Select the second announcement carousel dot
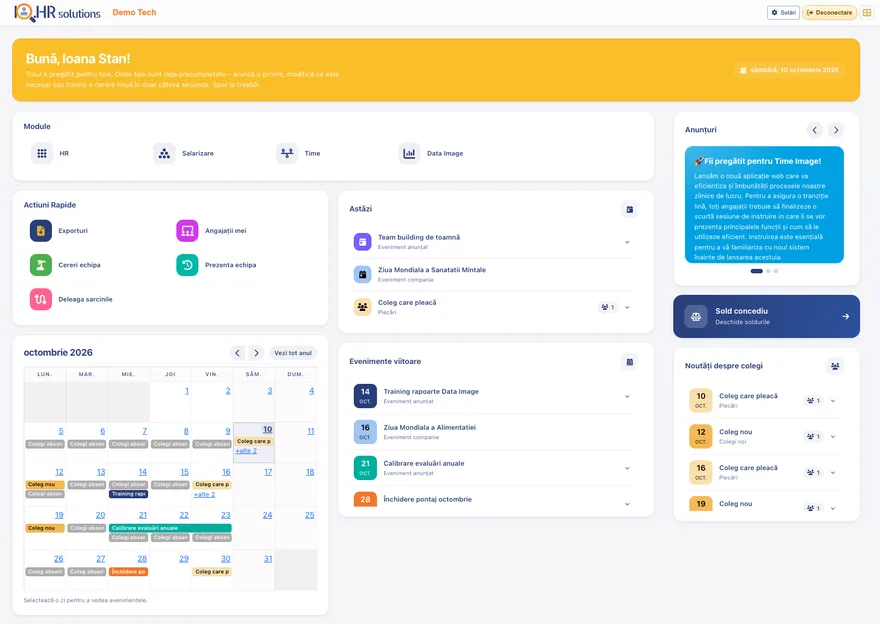This screenshot has width=880, height=624. coord(768,271)
